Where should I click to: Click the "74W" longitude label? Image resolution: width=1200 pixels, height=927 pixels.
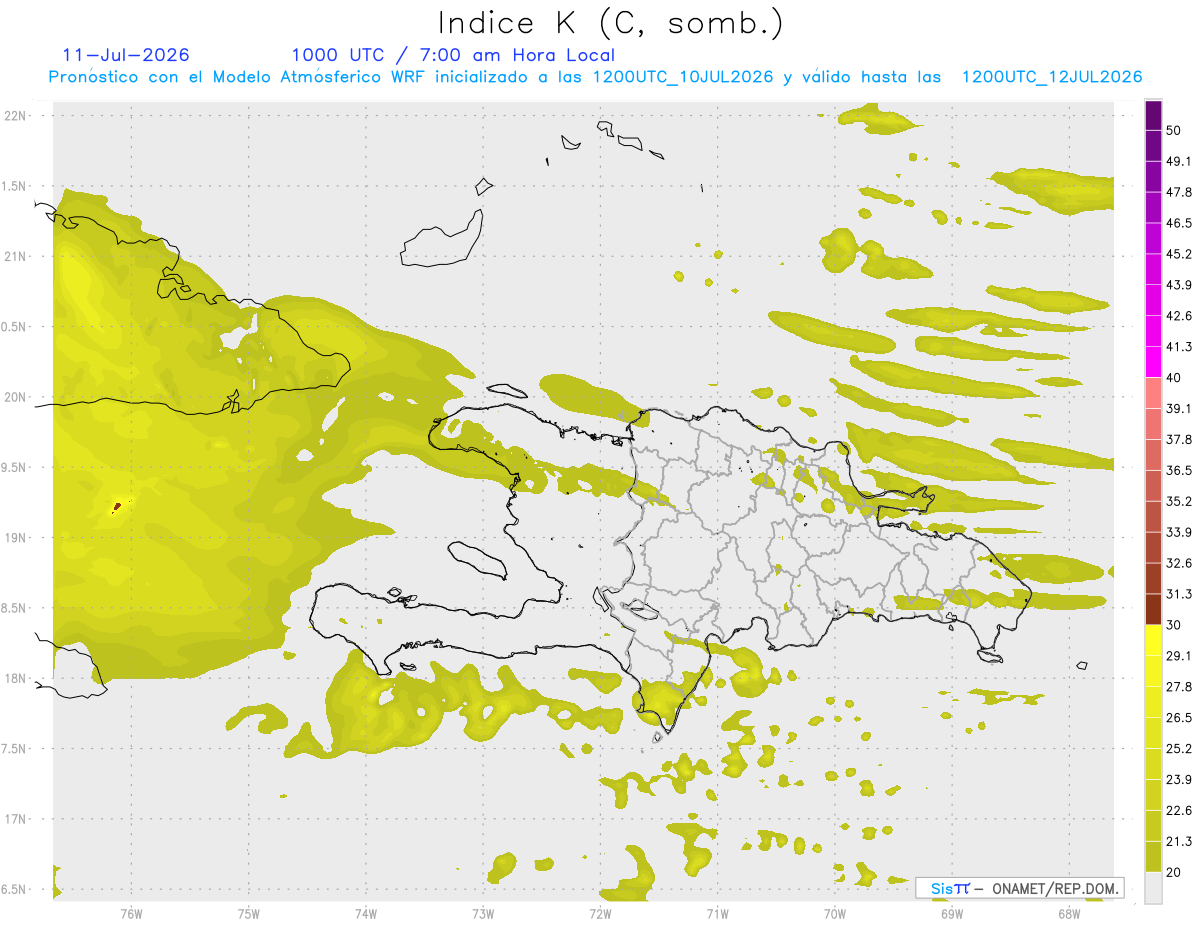366,913
